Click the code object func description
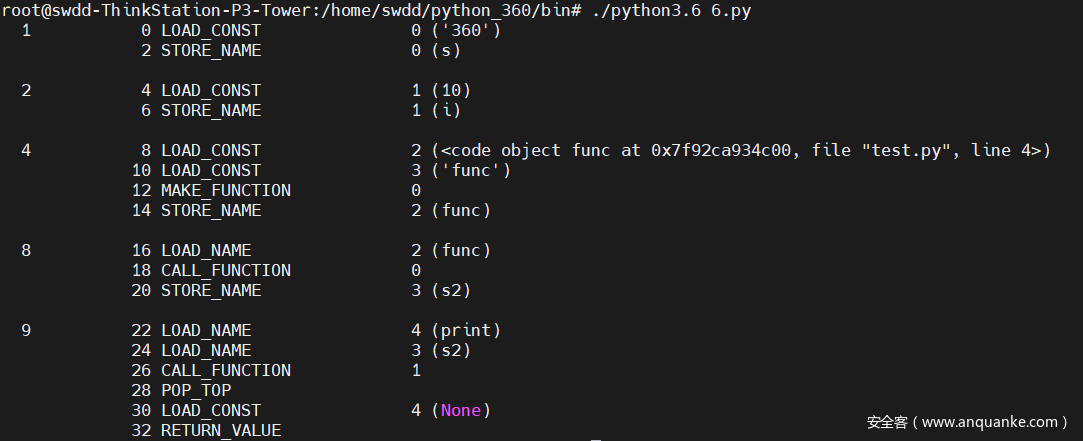Screen dimensions: 1083x441 pyautogui.click(x=741, y=150)
